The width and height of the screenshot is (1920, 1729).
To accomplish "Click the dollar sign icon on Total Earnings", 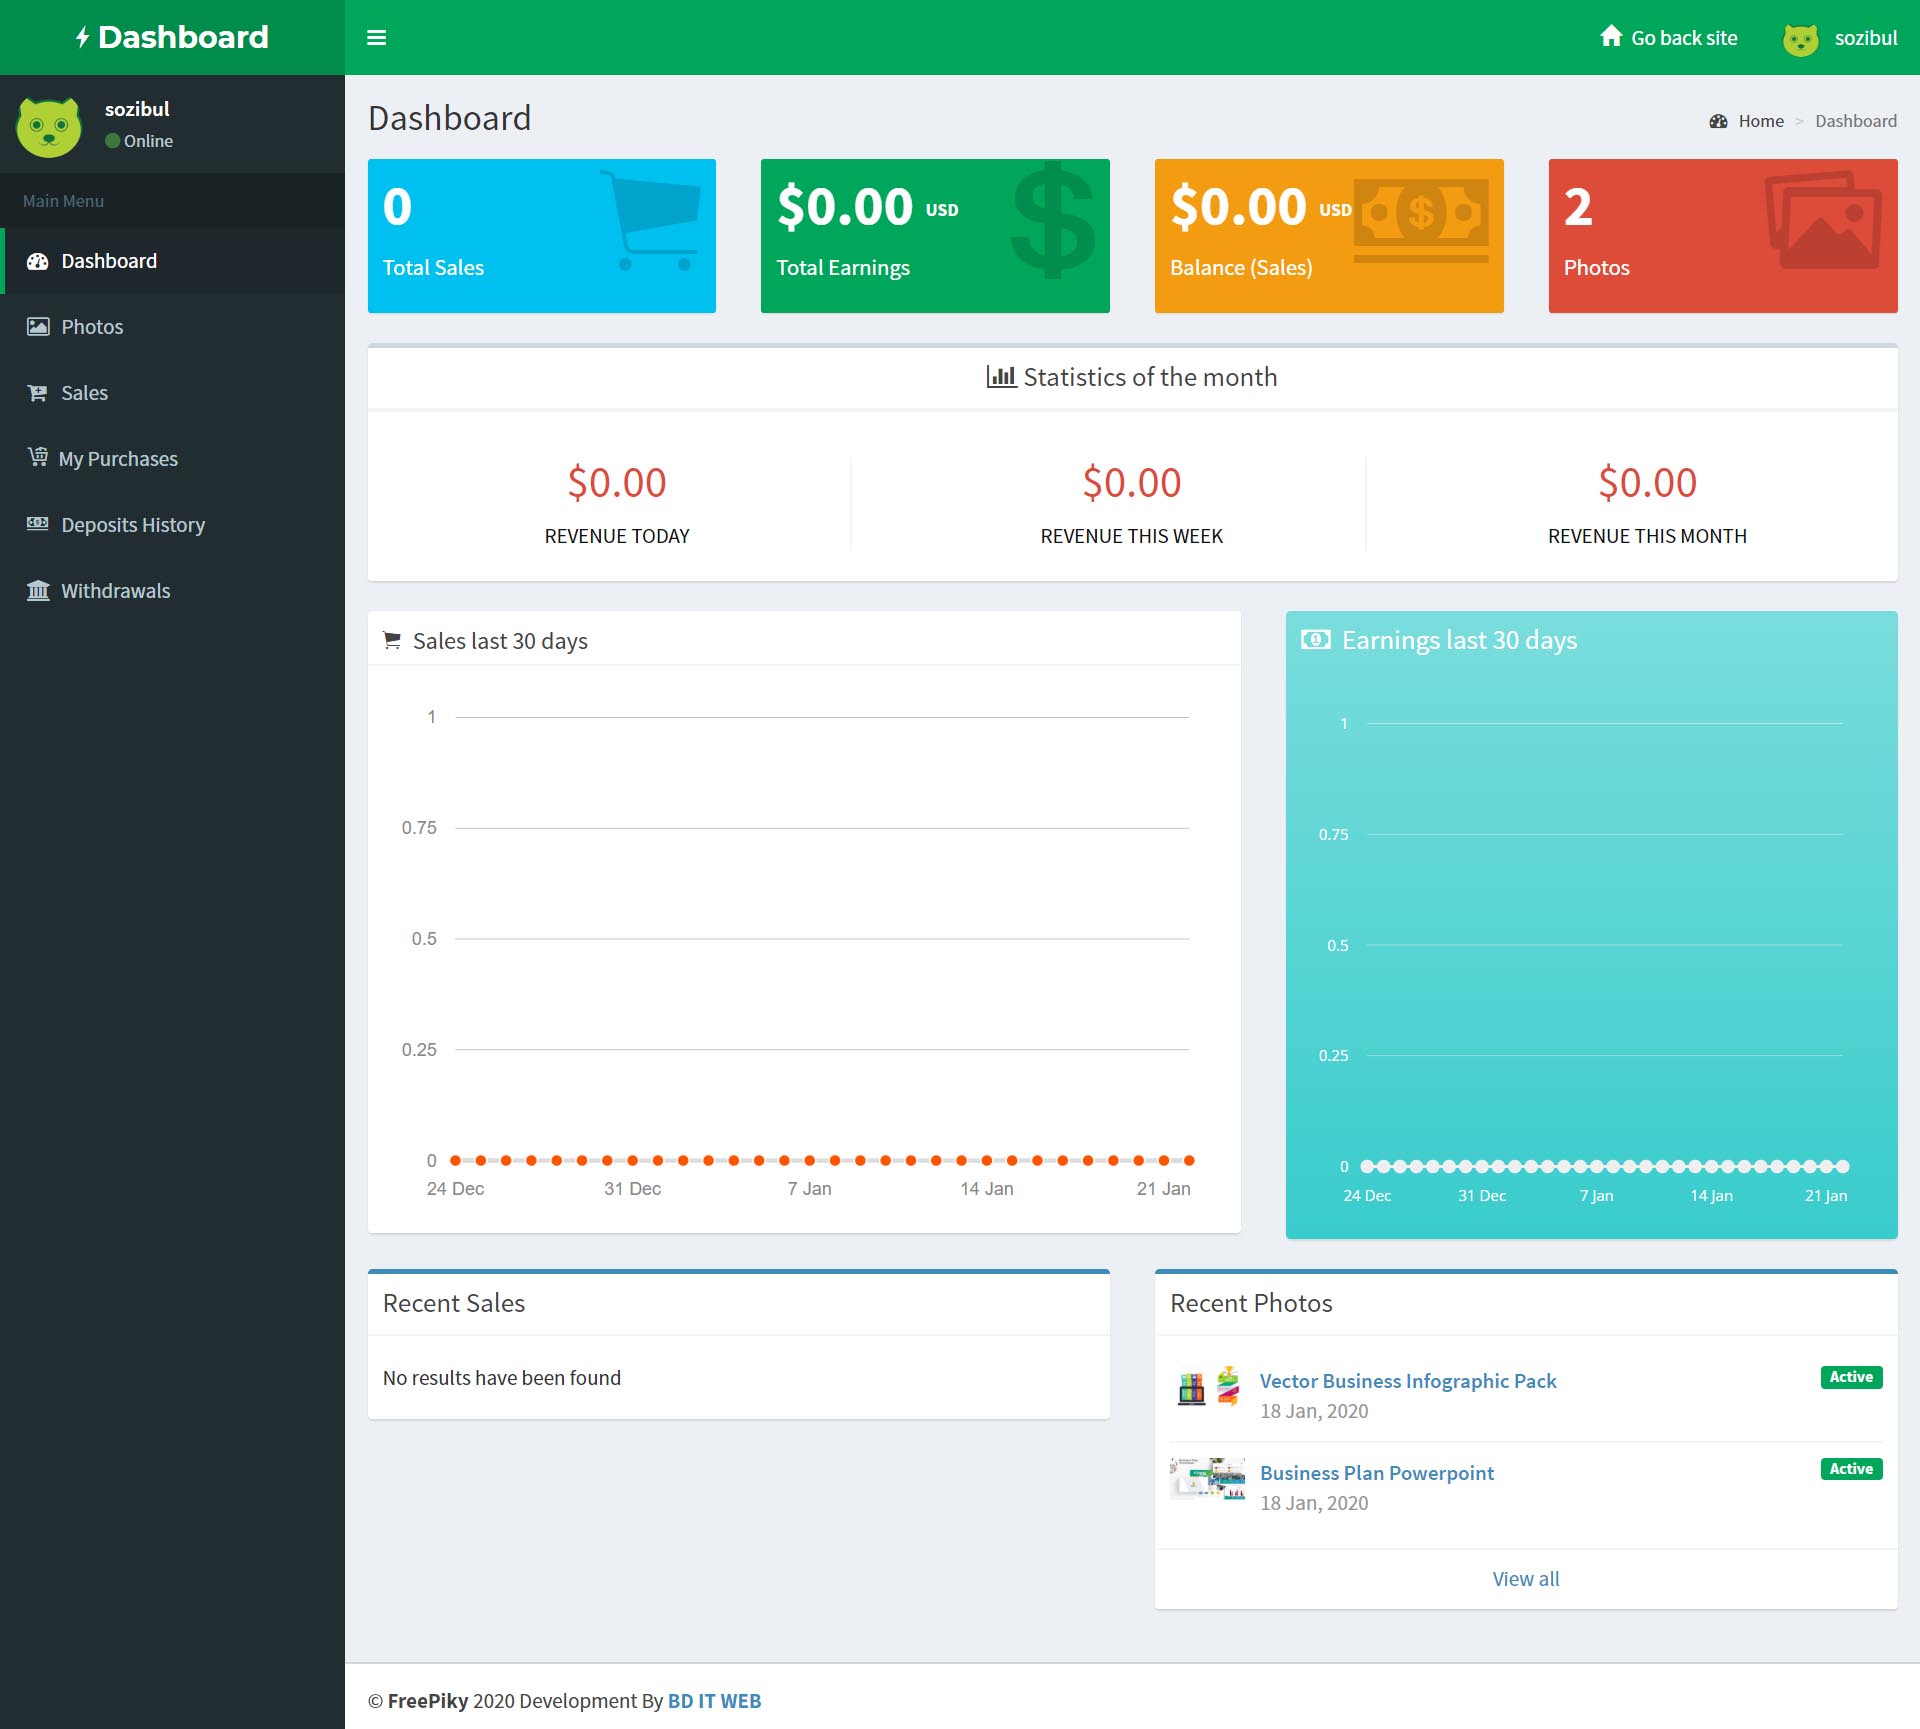I will pyautogui.click(x=1052, y=221).
